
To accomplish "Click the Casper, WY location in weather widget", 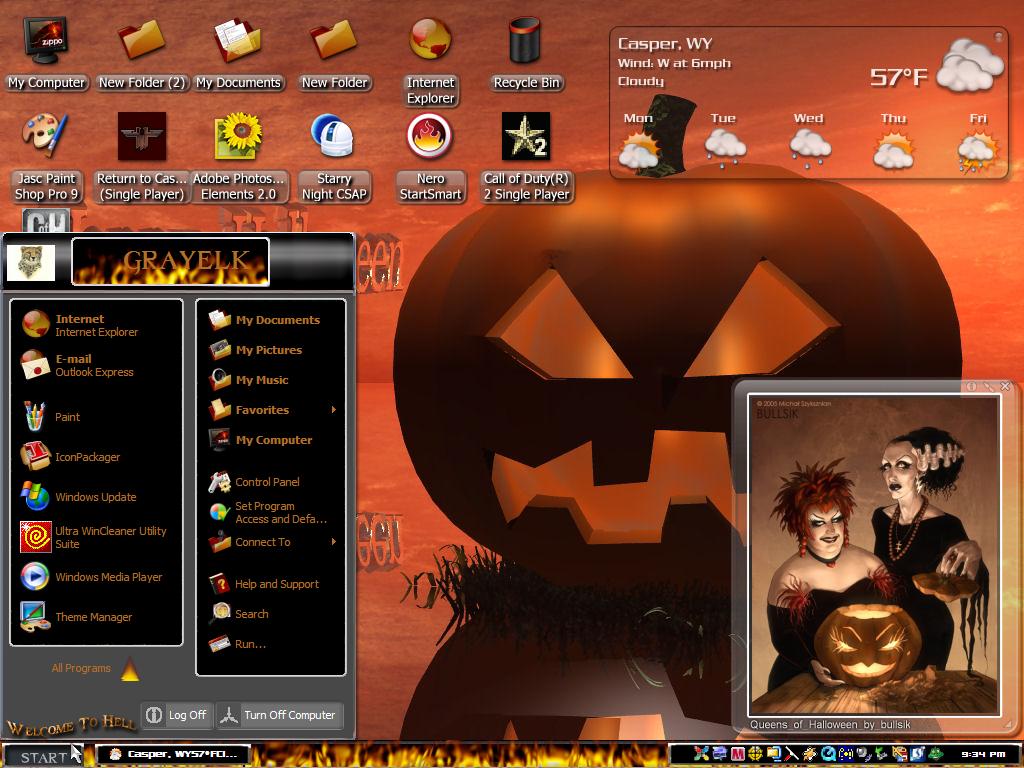I will 665,44.
